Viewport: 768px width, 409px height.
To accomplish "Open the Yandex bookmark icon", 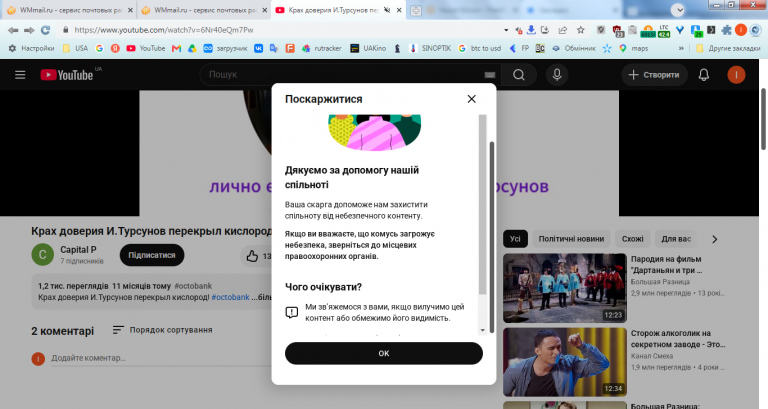I will (x=115, y=48).
